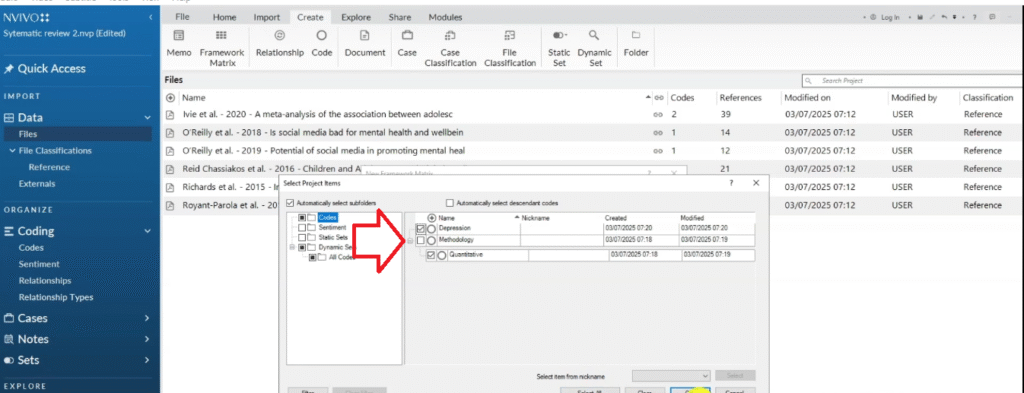Enable Automatically select descendant codes

point(449,202)
